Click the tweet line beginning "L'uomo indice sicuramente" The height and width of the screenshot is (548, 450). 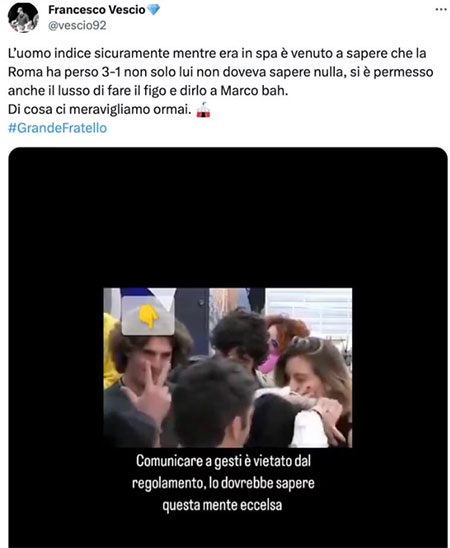click(217, 53)
